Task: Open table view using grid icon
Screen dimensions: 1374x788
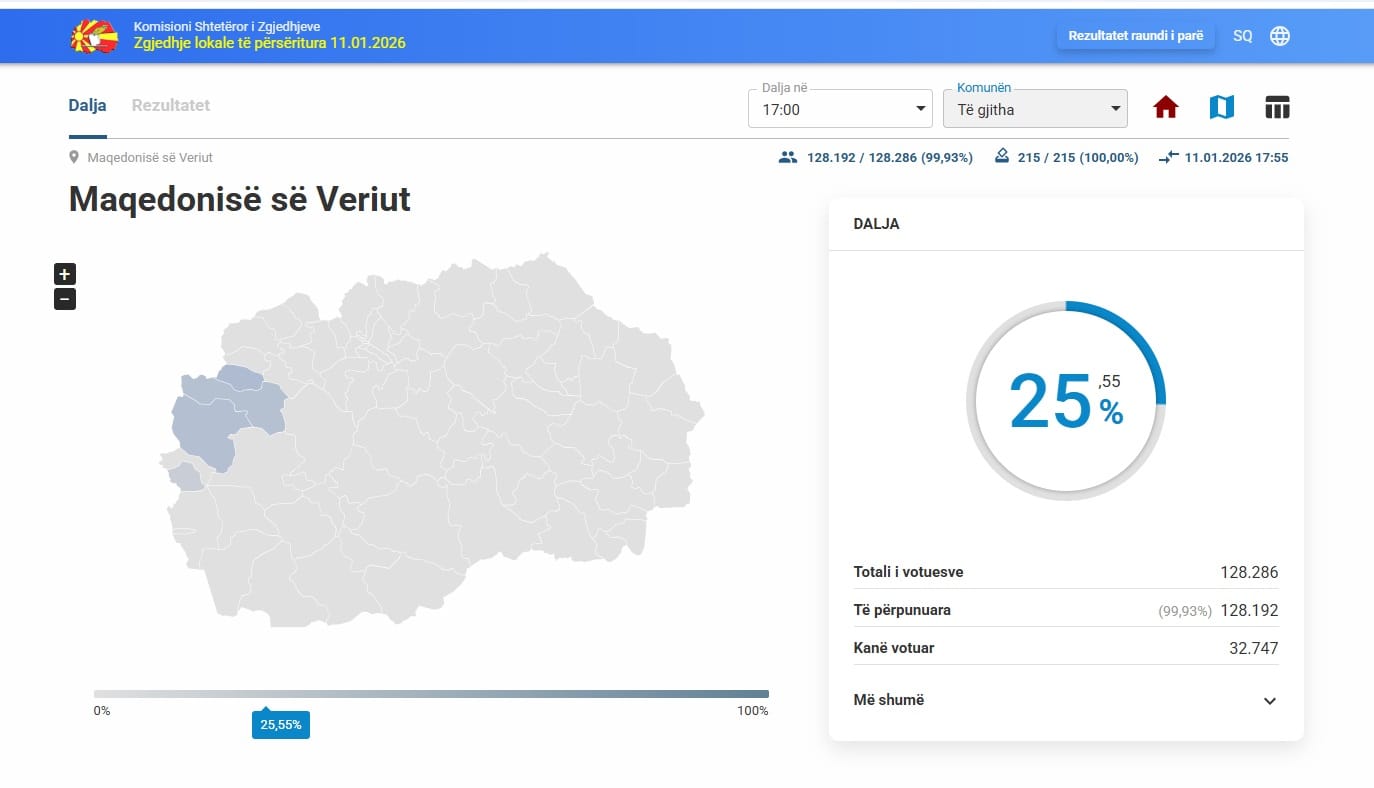Action: point(1277,105)
